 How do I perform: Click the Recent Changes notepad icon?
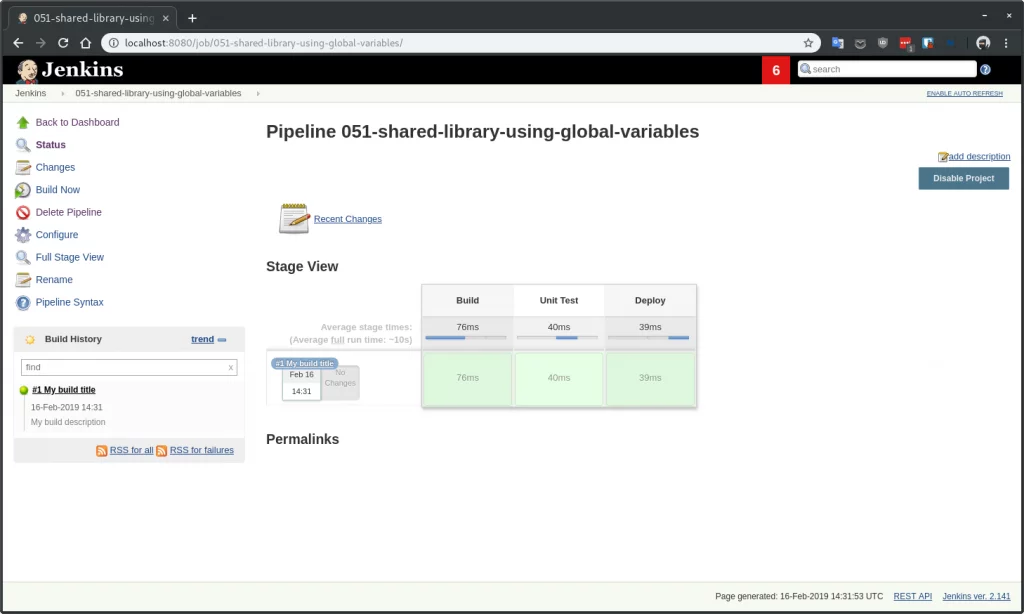(294, 218)
